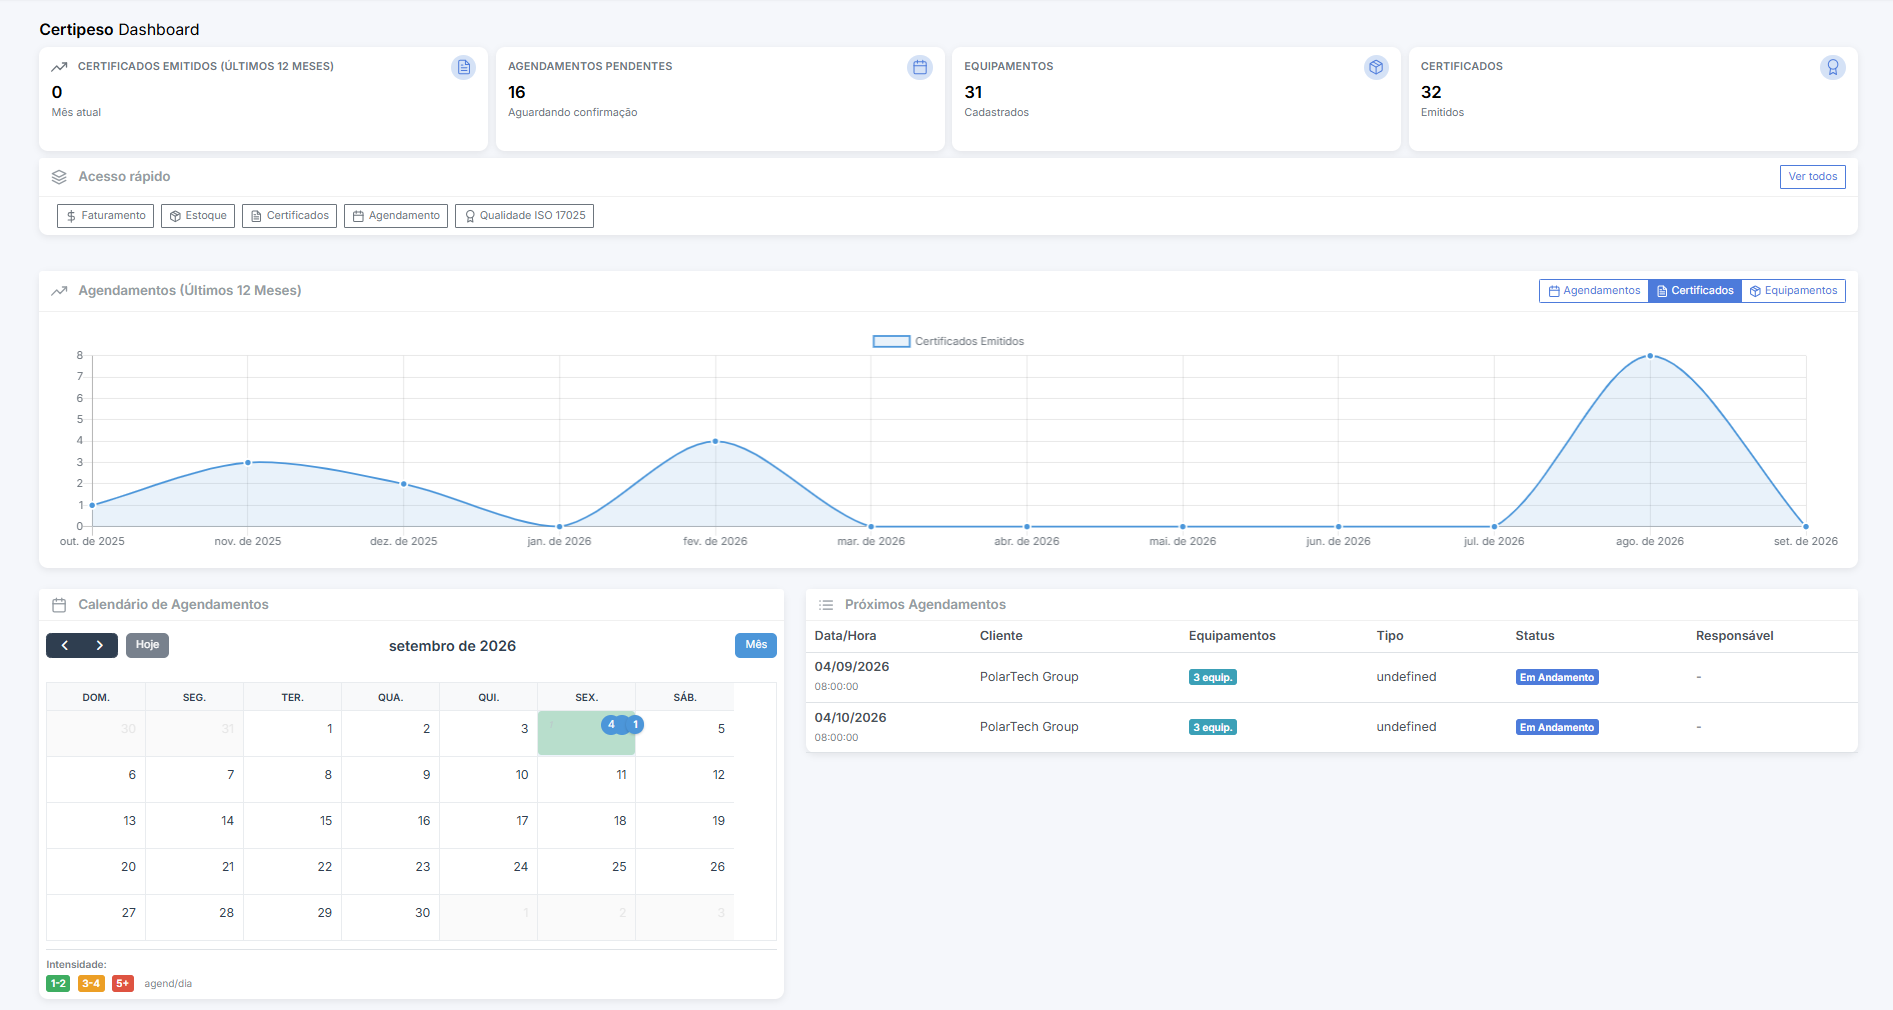Click the orange 3-4 intensity swatch

(x=91, y=984)
